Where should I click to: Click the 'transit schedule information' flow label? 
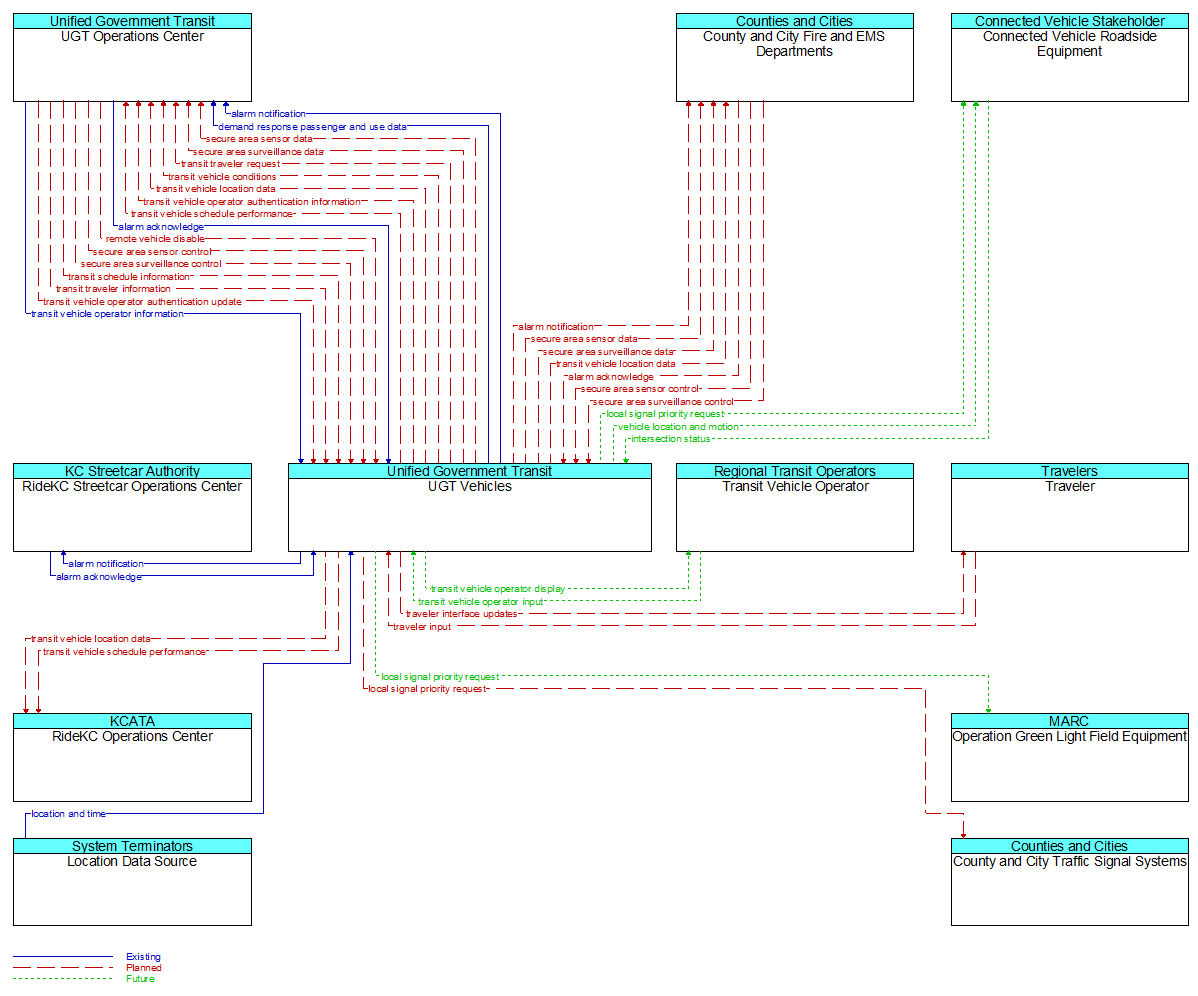pos(129,276)
